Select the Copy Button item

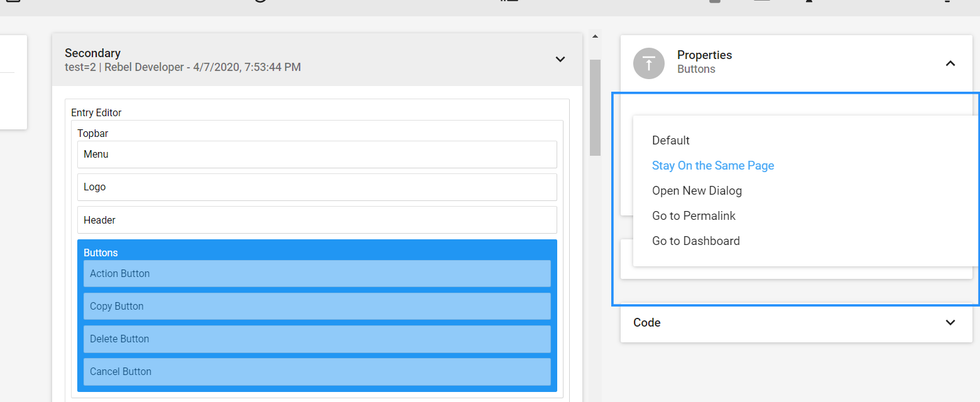click(x=316, y=306)
